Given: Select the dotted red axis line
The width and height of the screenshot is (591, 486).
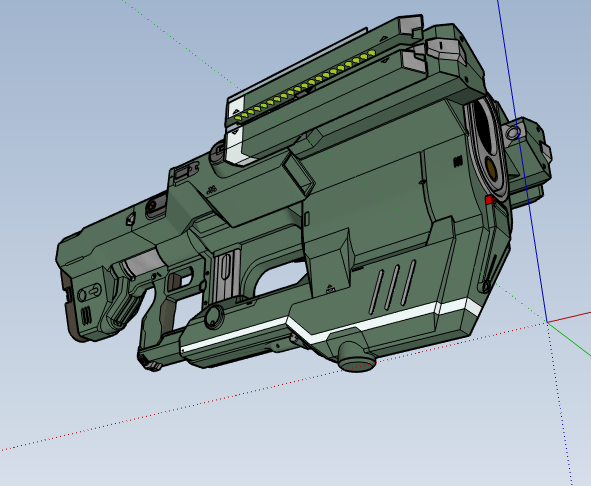Looking at the screenshot, I should (x=273, y=386).
